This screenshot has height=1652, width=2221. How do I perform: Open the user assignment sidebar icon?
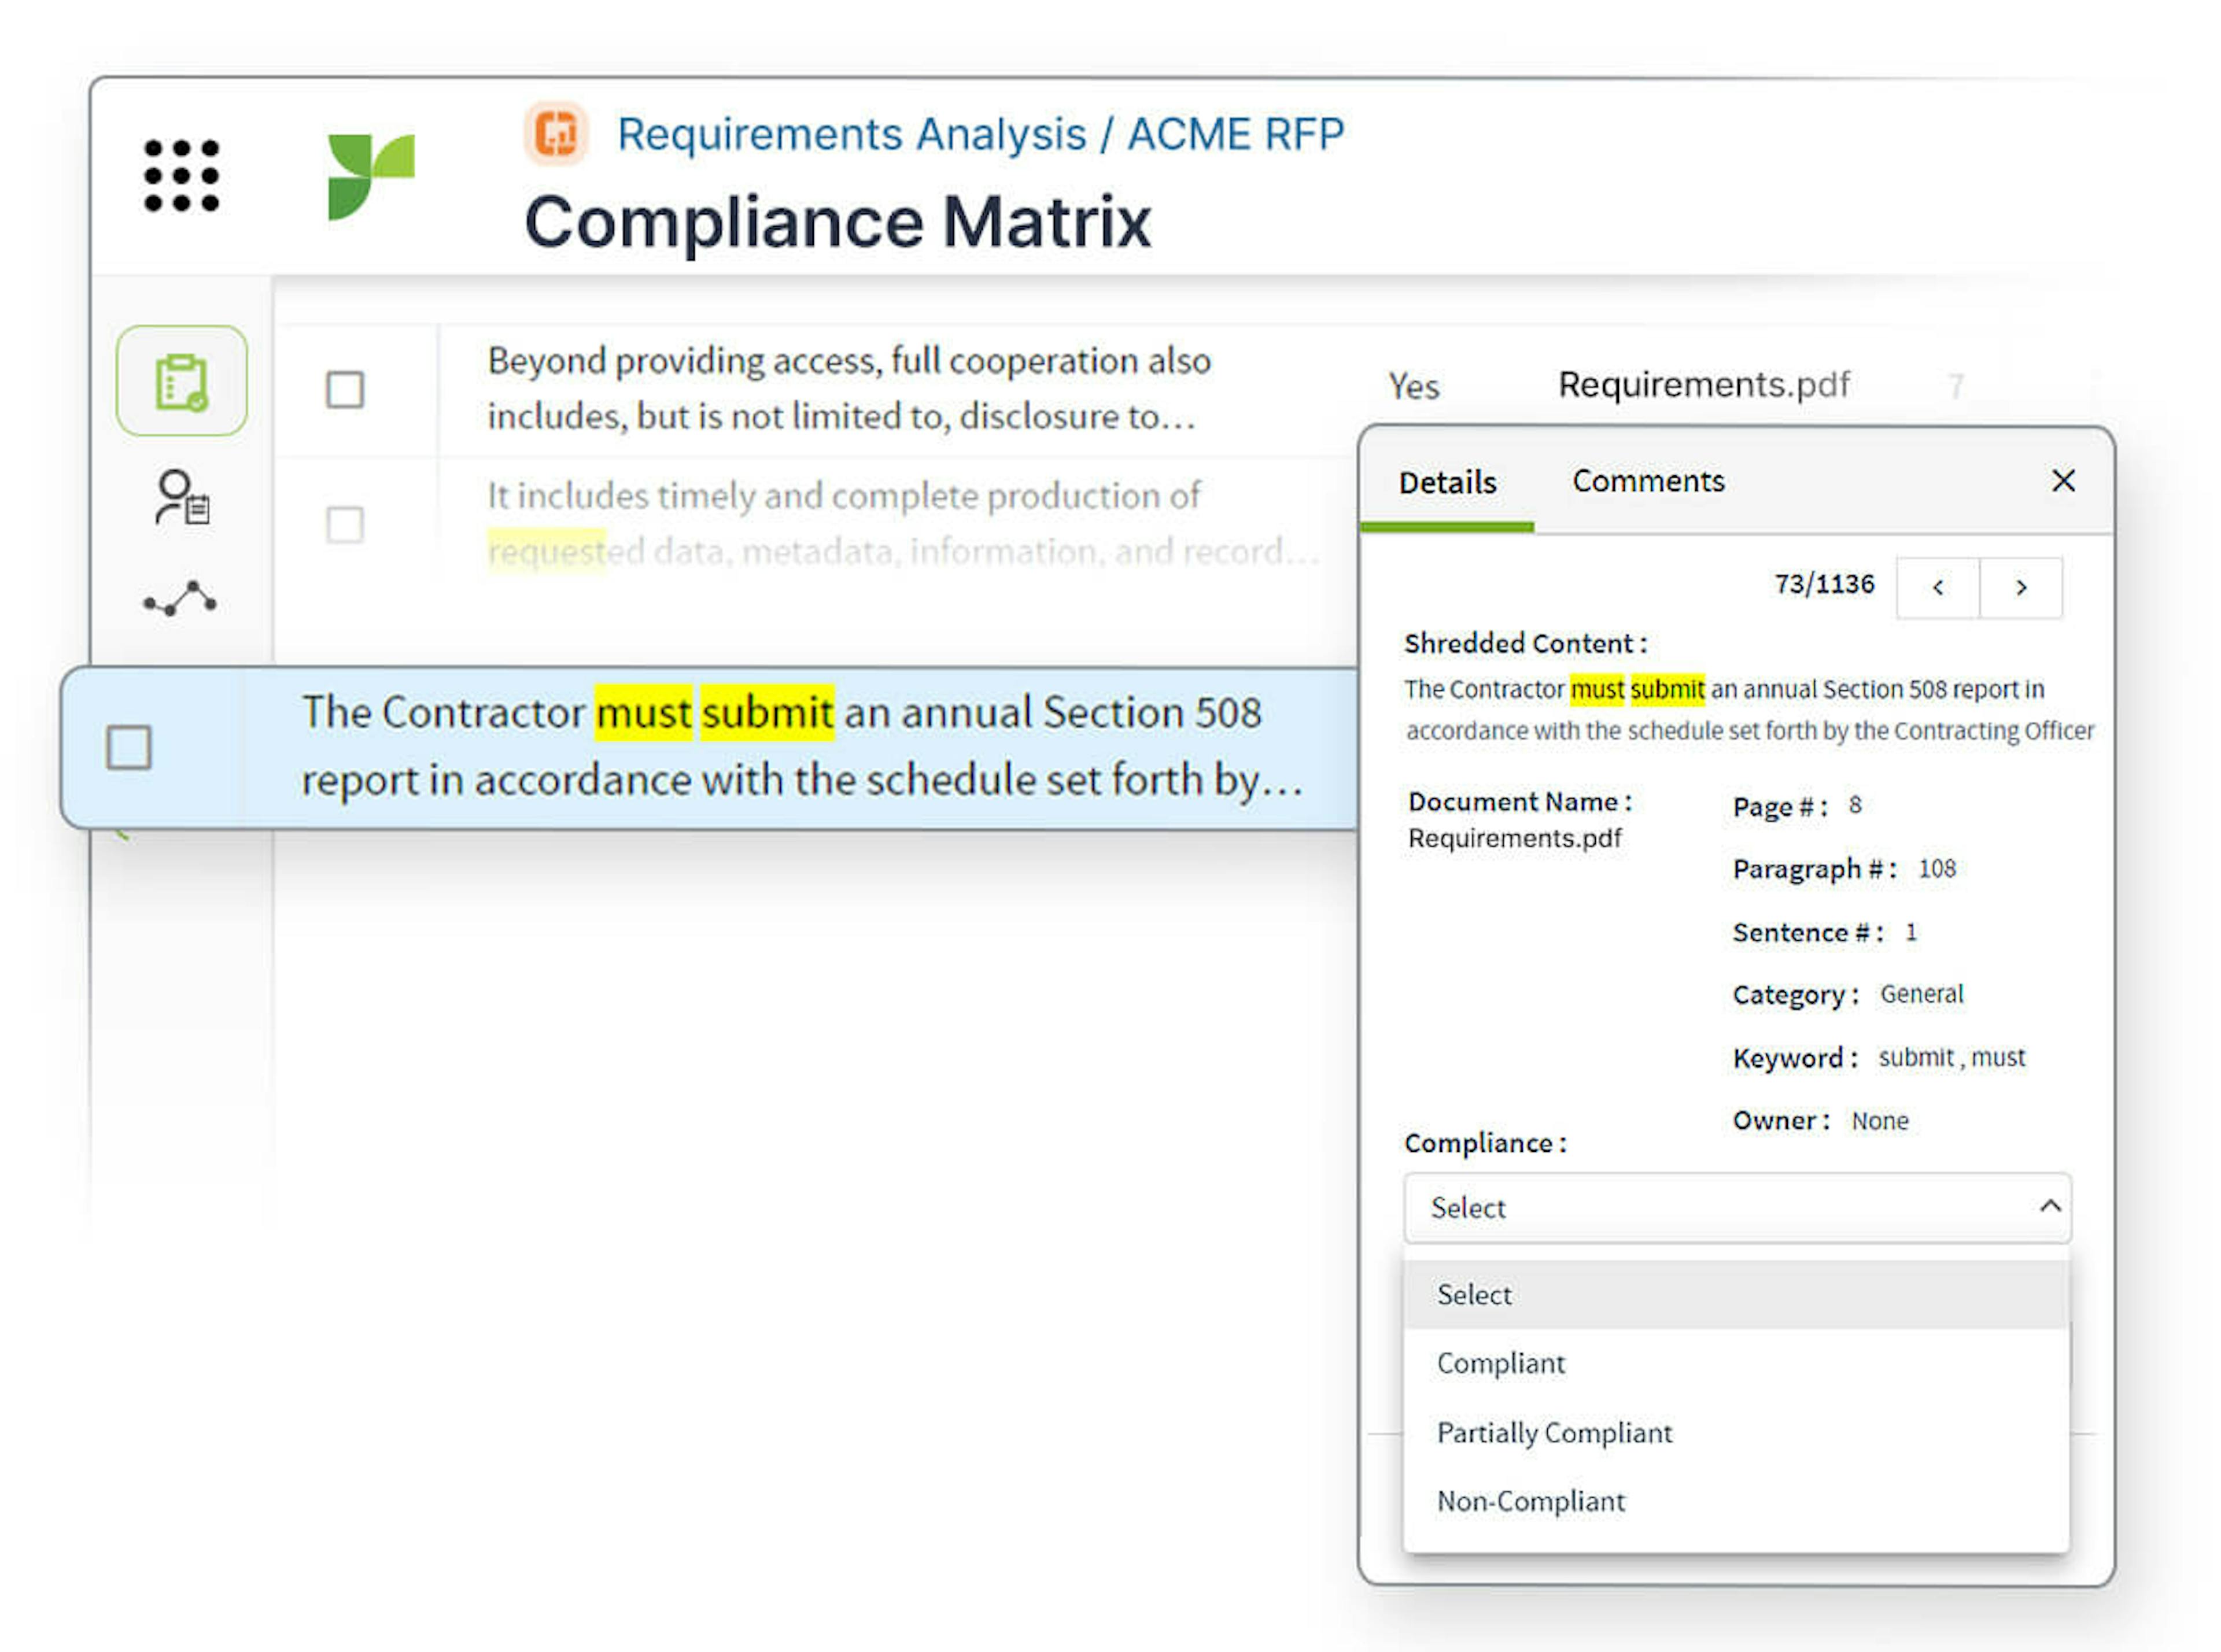point(182,497)
